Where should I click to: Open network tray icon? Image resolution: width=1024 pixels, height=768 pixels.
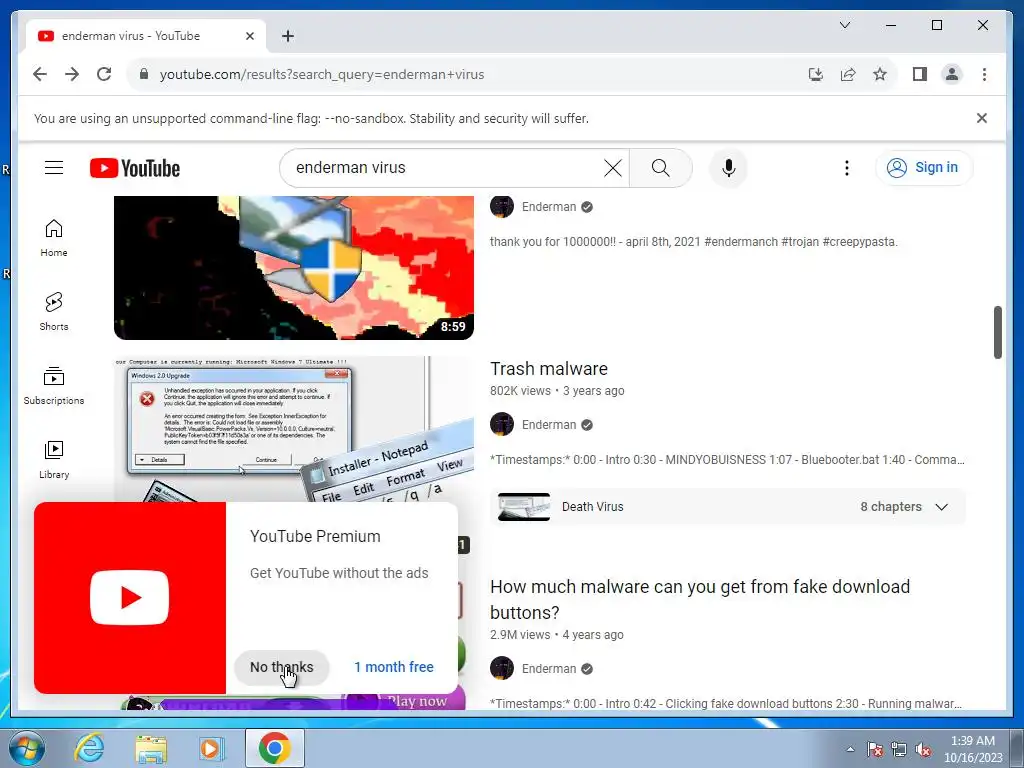pos(899,749)
